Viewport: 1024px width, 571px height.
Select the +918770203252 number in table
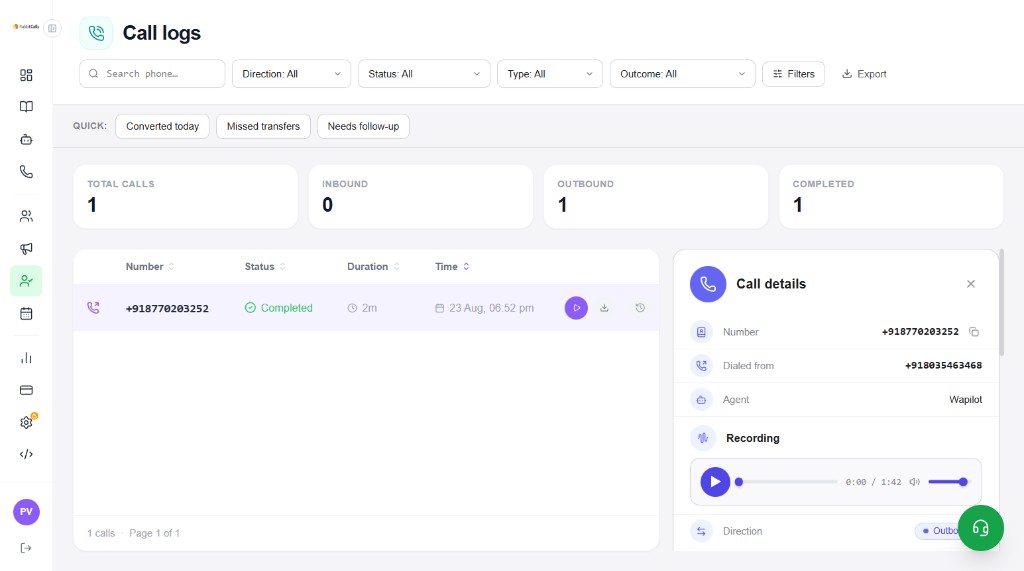(x=167, y=308)
